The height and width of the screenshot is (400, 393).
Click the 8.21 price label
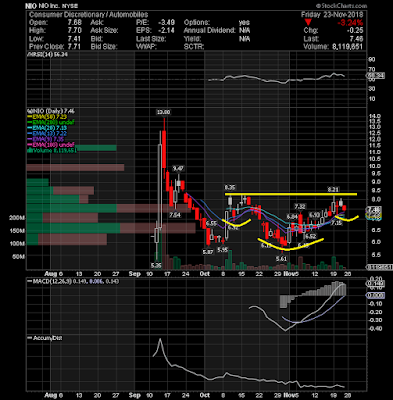[x=333, y=190]
